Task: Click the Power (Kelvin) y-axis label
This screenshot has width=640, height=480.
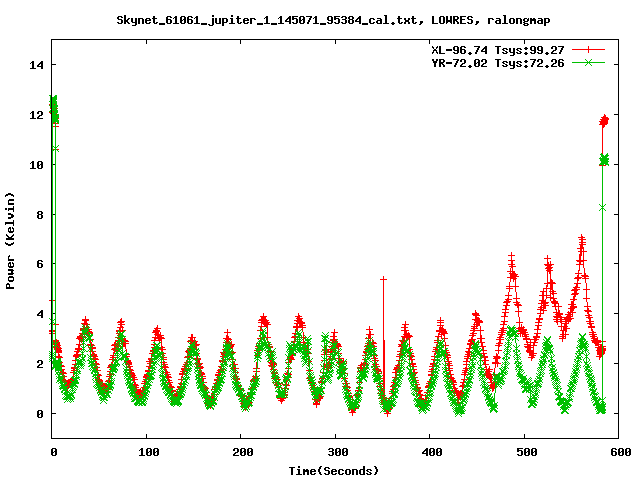Action: (x=10, y=239)
